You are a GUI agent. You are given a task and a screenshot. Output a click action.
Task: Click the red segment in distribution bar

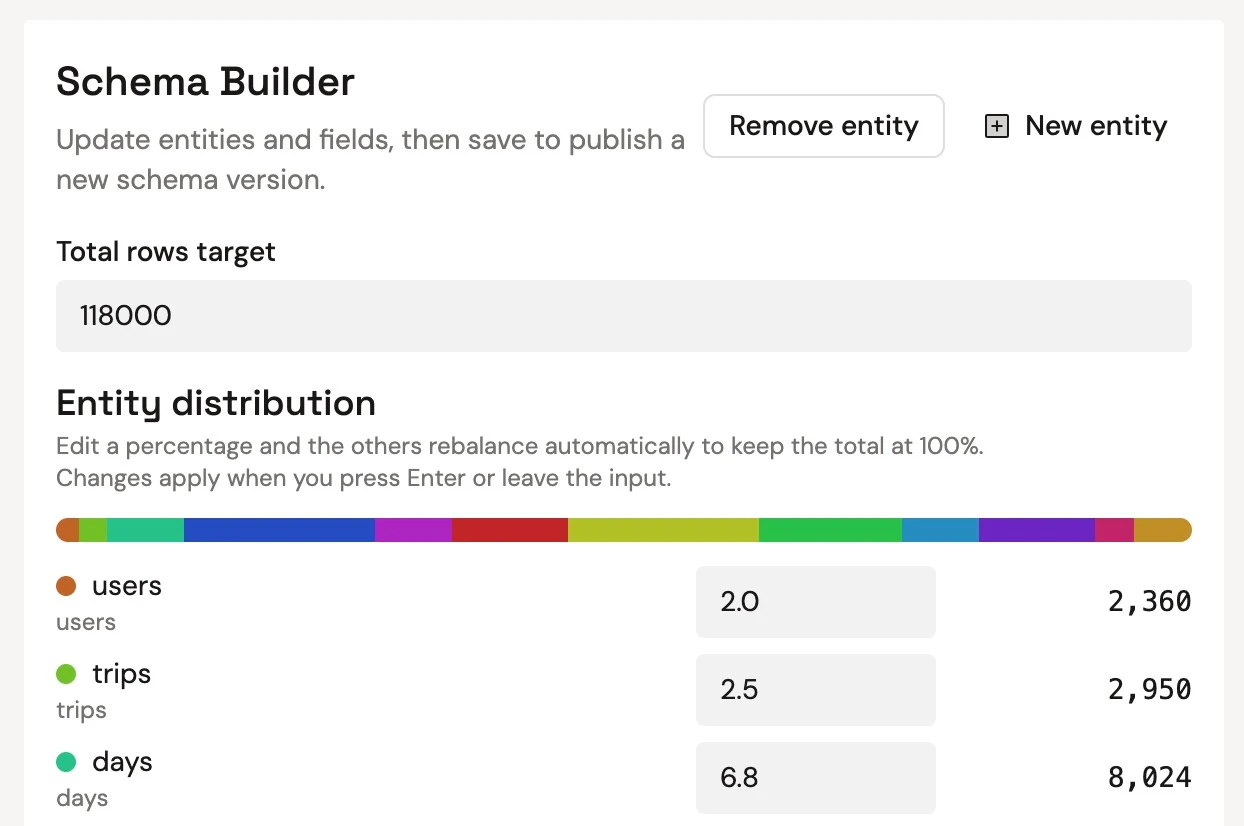point(510,530)
